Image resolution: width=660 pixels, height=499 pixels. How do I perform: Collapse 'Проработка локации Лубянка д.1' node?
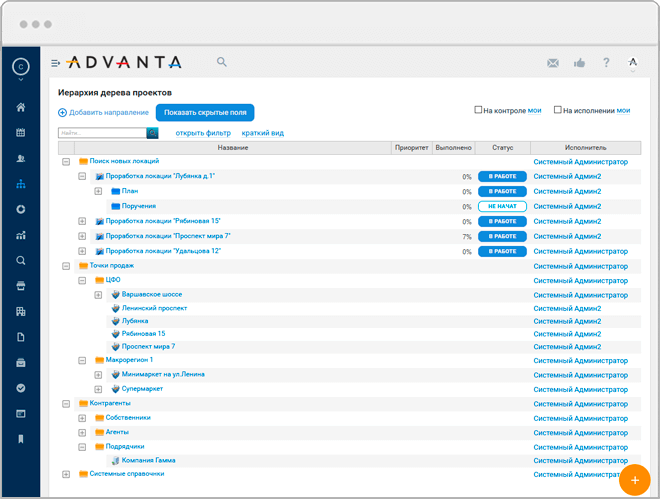pos(82,176)
